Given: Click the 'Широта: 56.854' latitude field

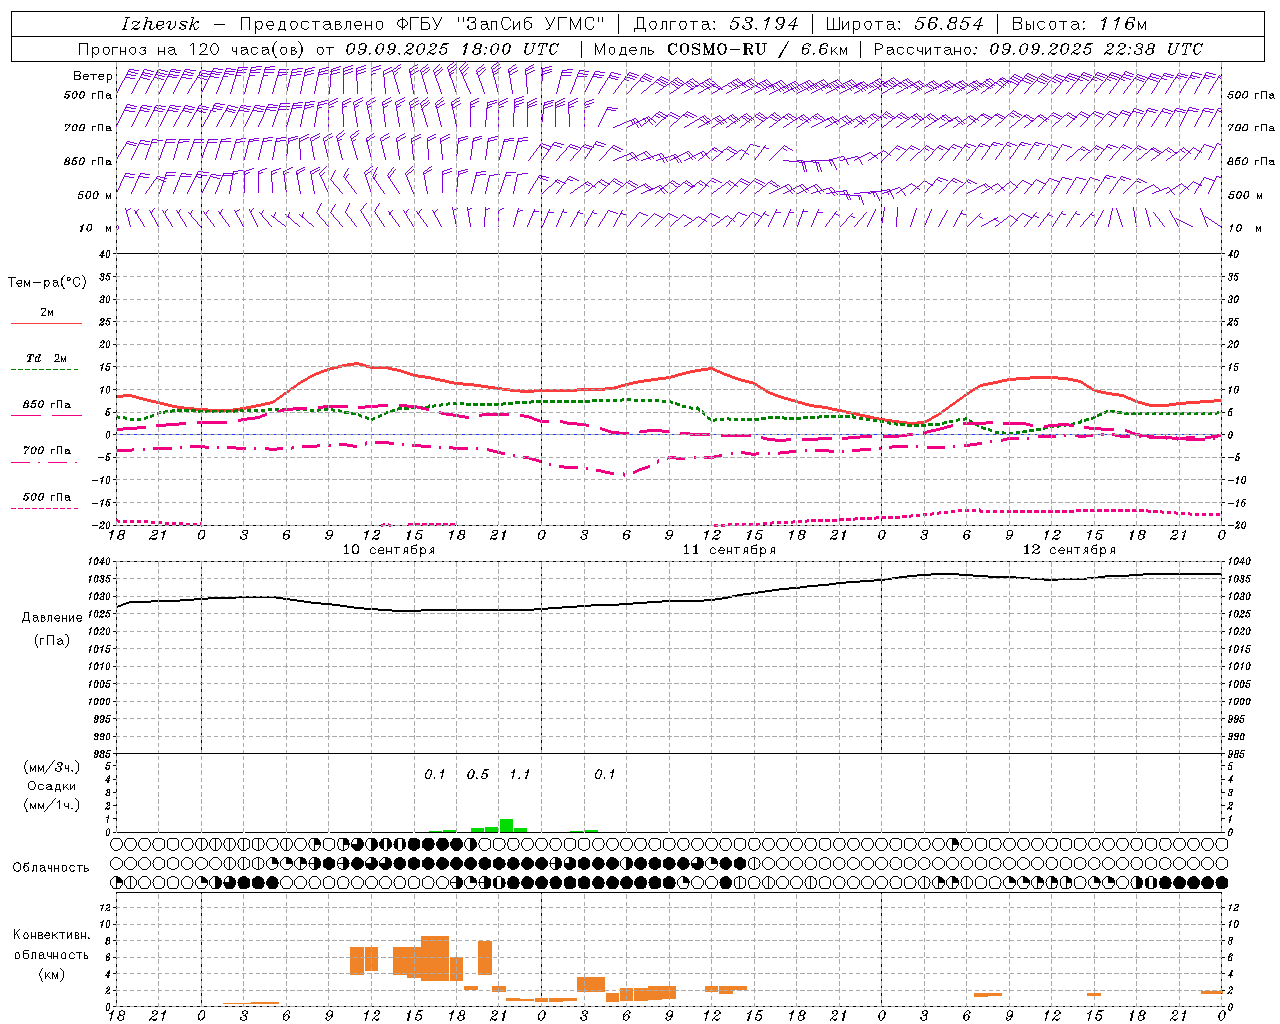Looking at the screenshot, I should coord(904,24).
